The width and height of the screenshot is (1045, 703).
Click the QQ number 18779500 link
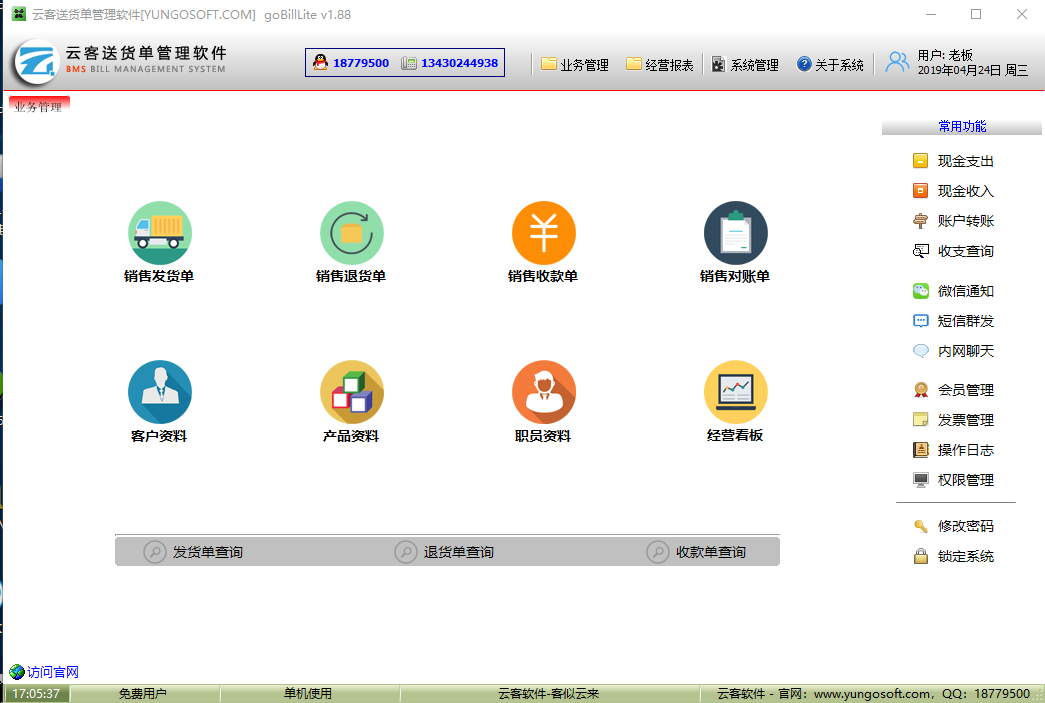pos(361,63)
